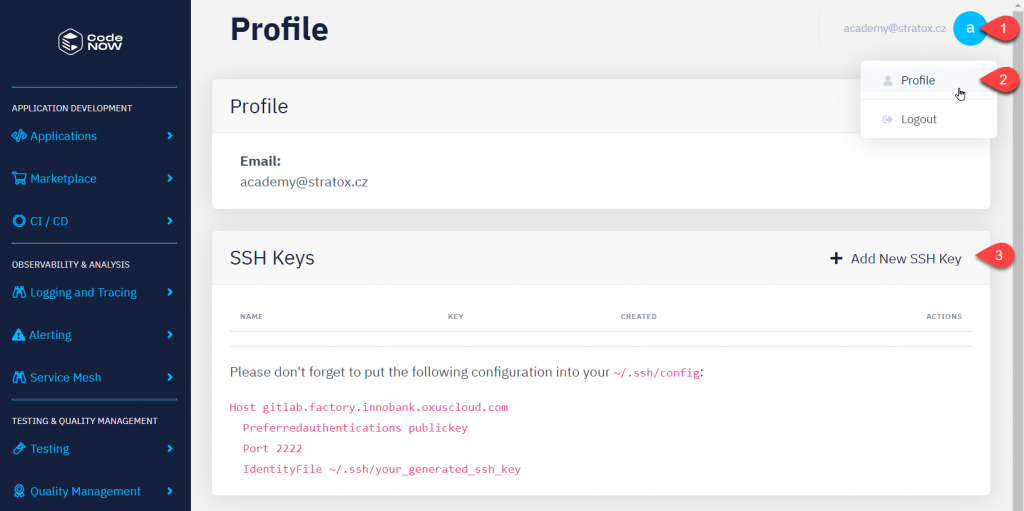Expand the CI / CD chevron
The width and height of the screenshot is (1024, 511).
pos(170,221)
